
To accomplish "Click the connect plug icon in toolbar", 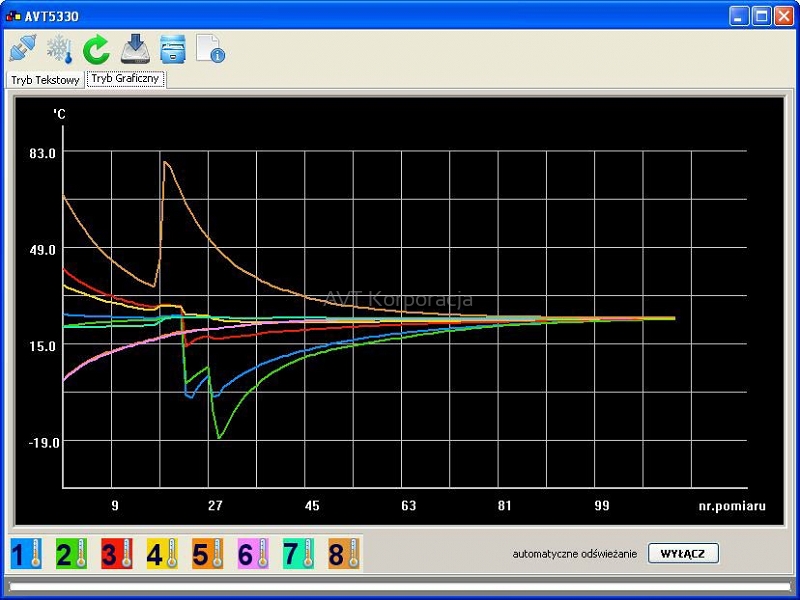I will coord(23,49).
